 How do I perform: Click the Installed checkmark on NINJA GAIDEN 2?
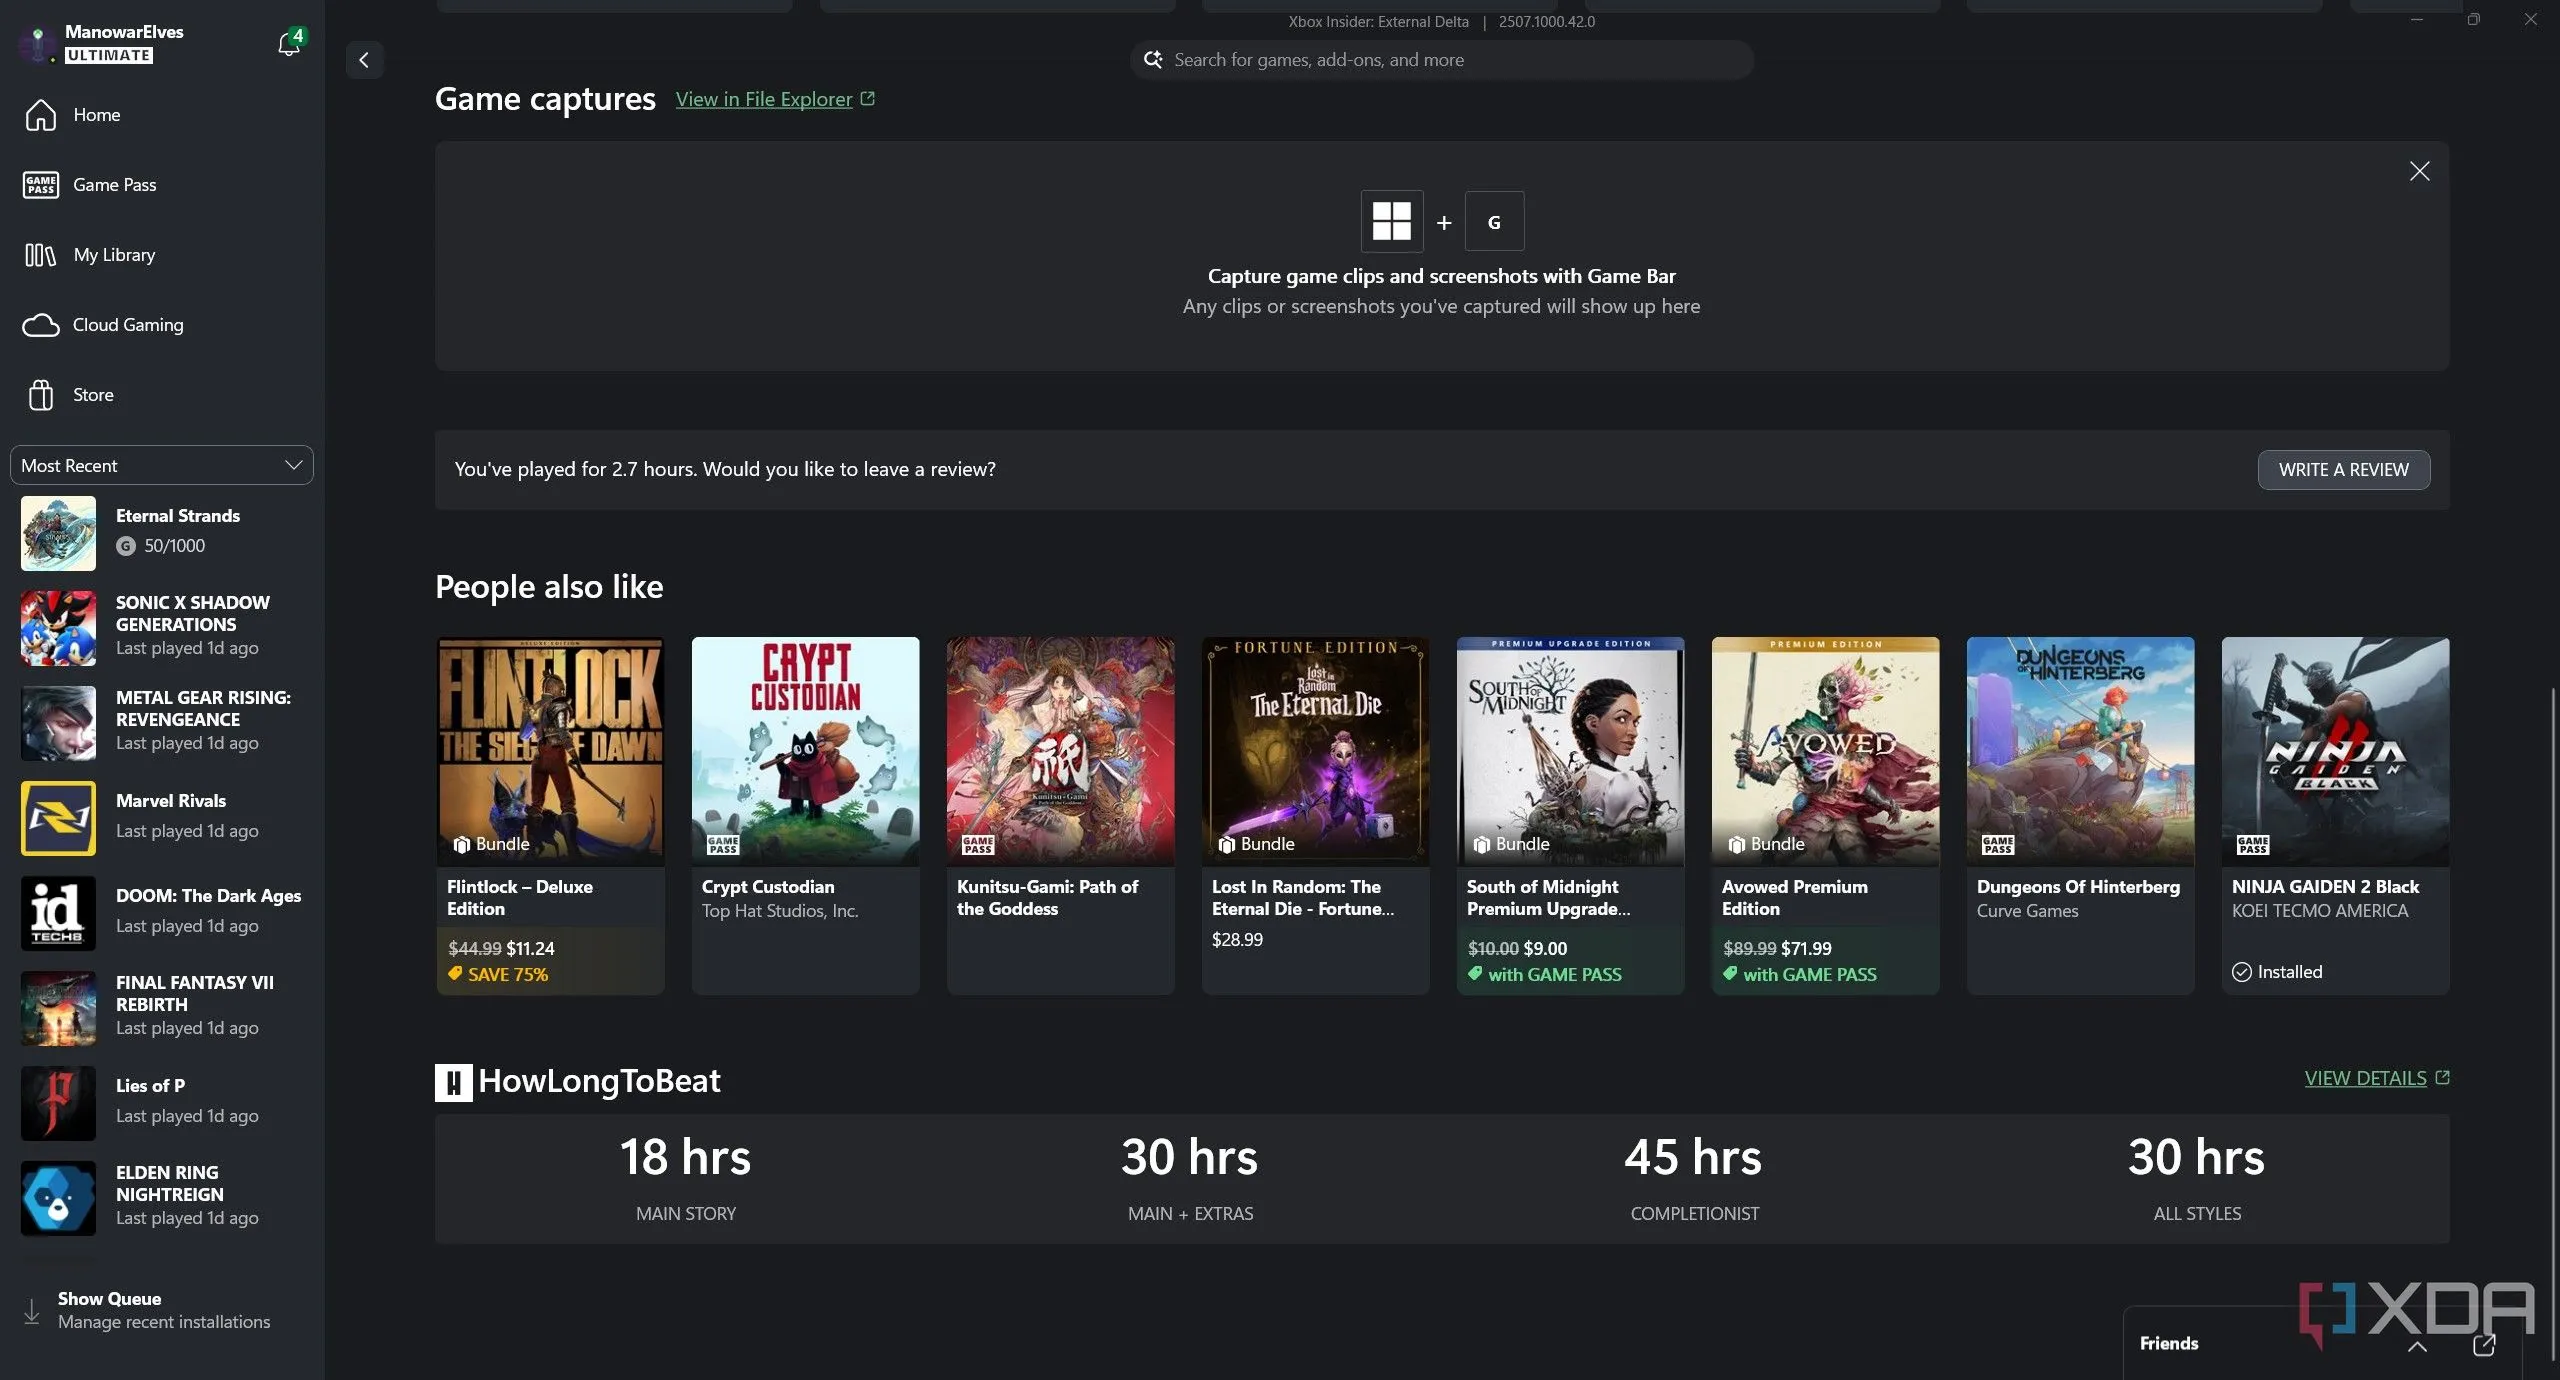2242,972
